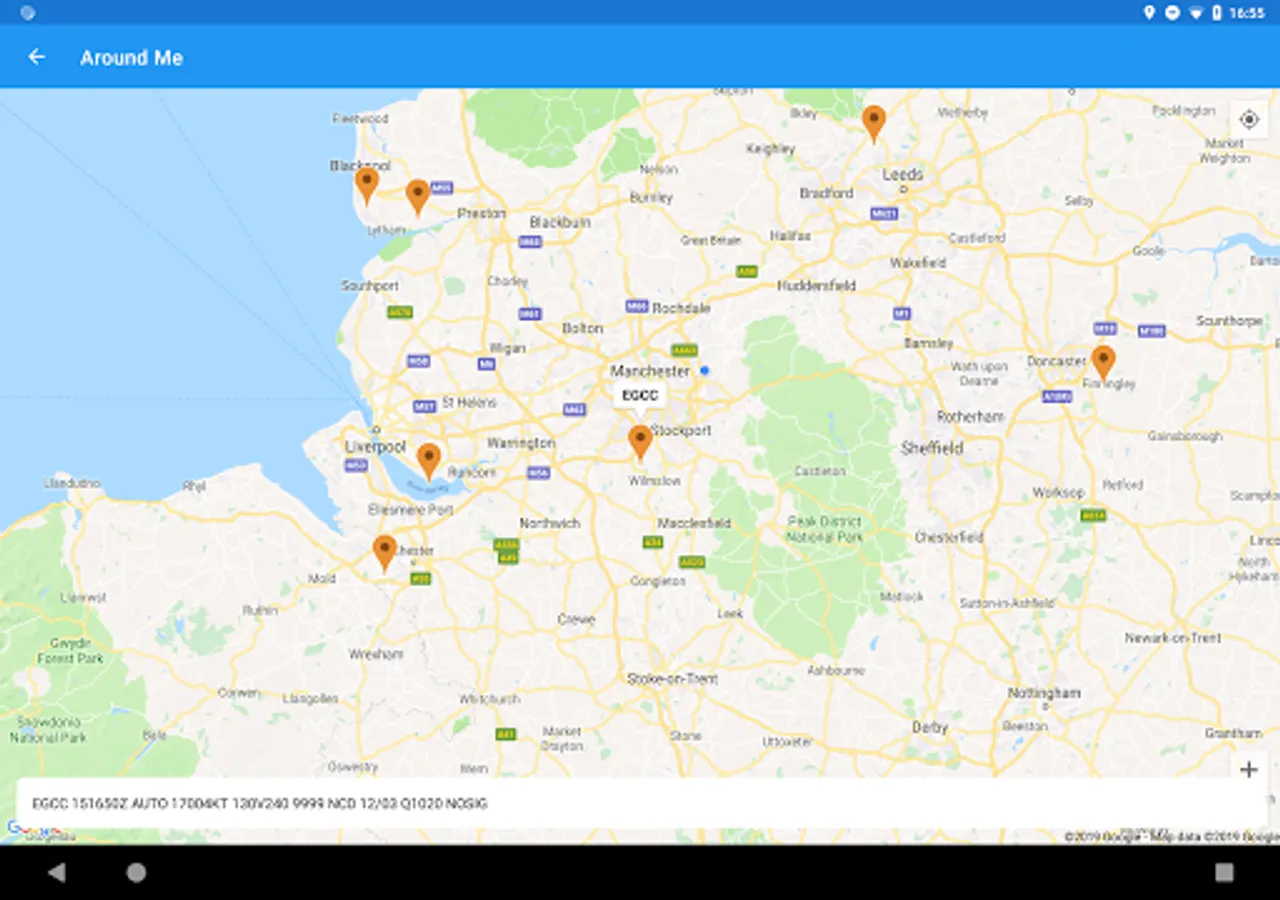Go back using the toolbar arrow
Image resolution: width=1280 pixels, height=900 pixels.
pyautogui.click(x=37, y=57)
